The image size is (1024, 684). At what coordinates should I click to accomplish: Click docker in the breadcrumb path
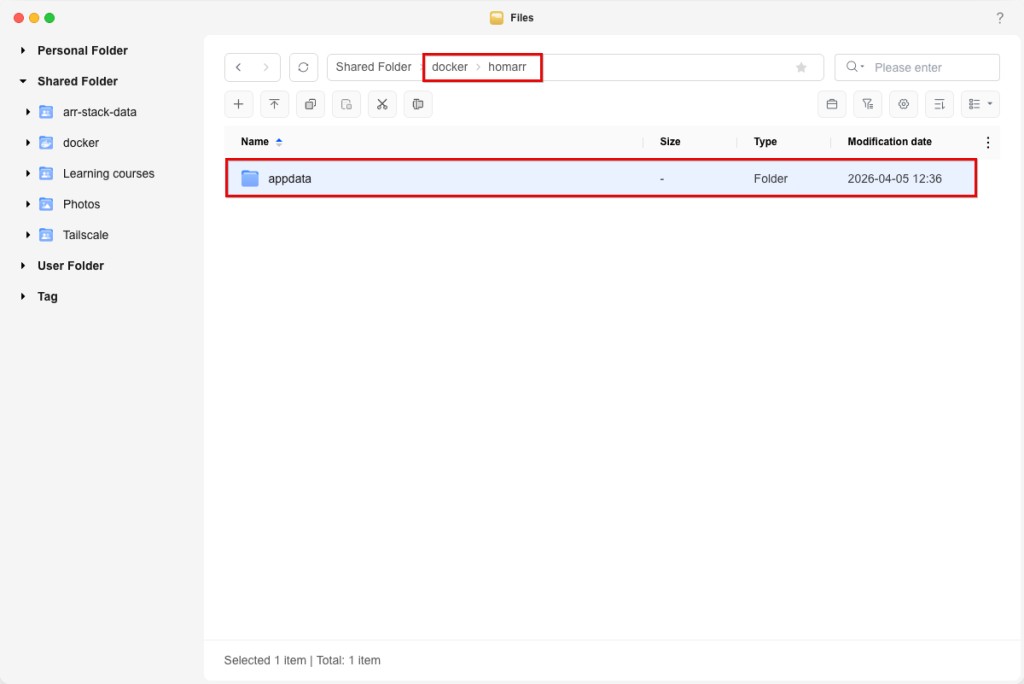click(450, 67)
